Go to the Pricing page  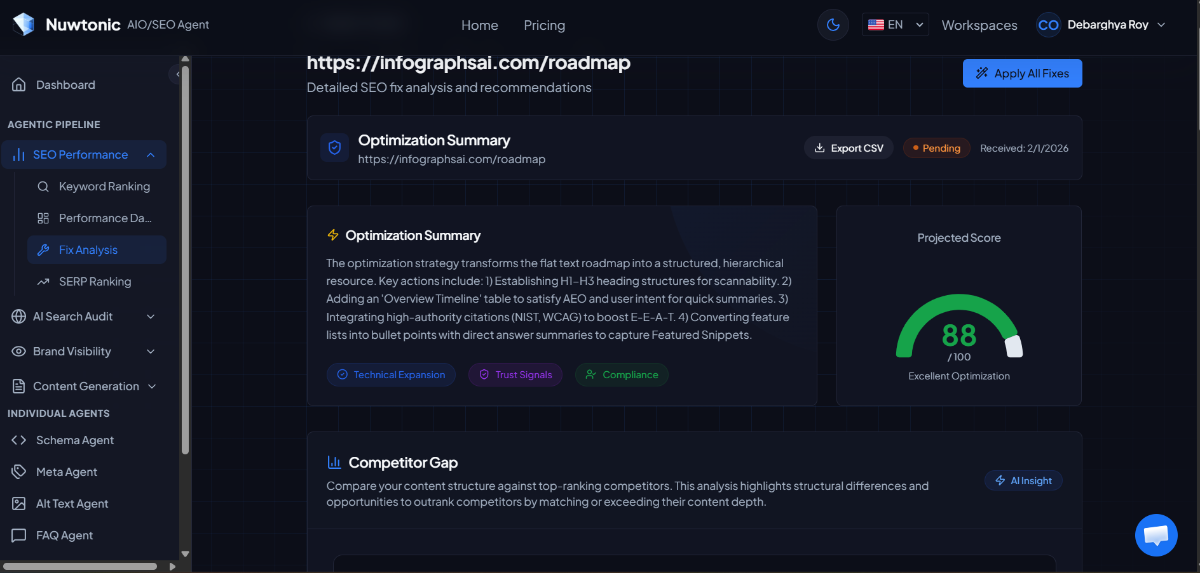tap(544, 25)
